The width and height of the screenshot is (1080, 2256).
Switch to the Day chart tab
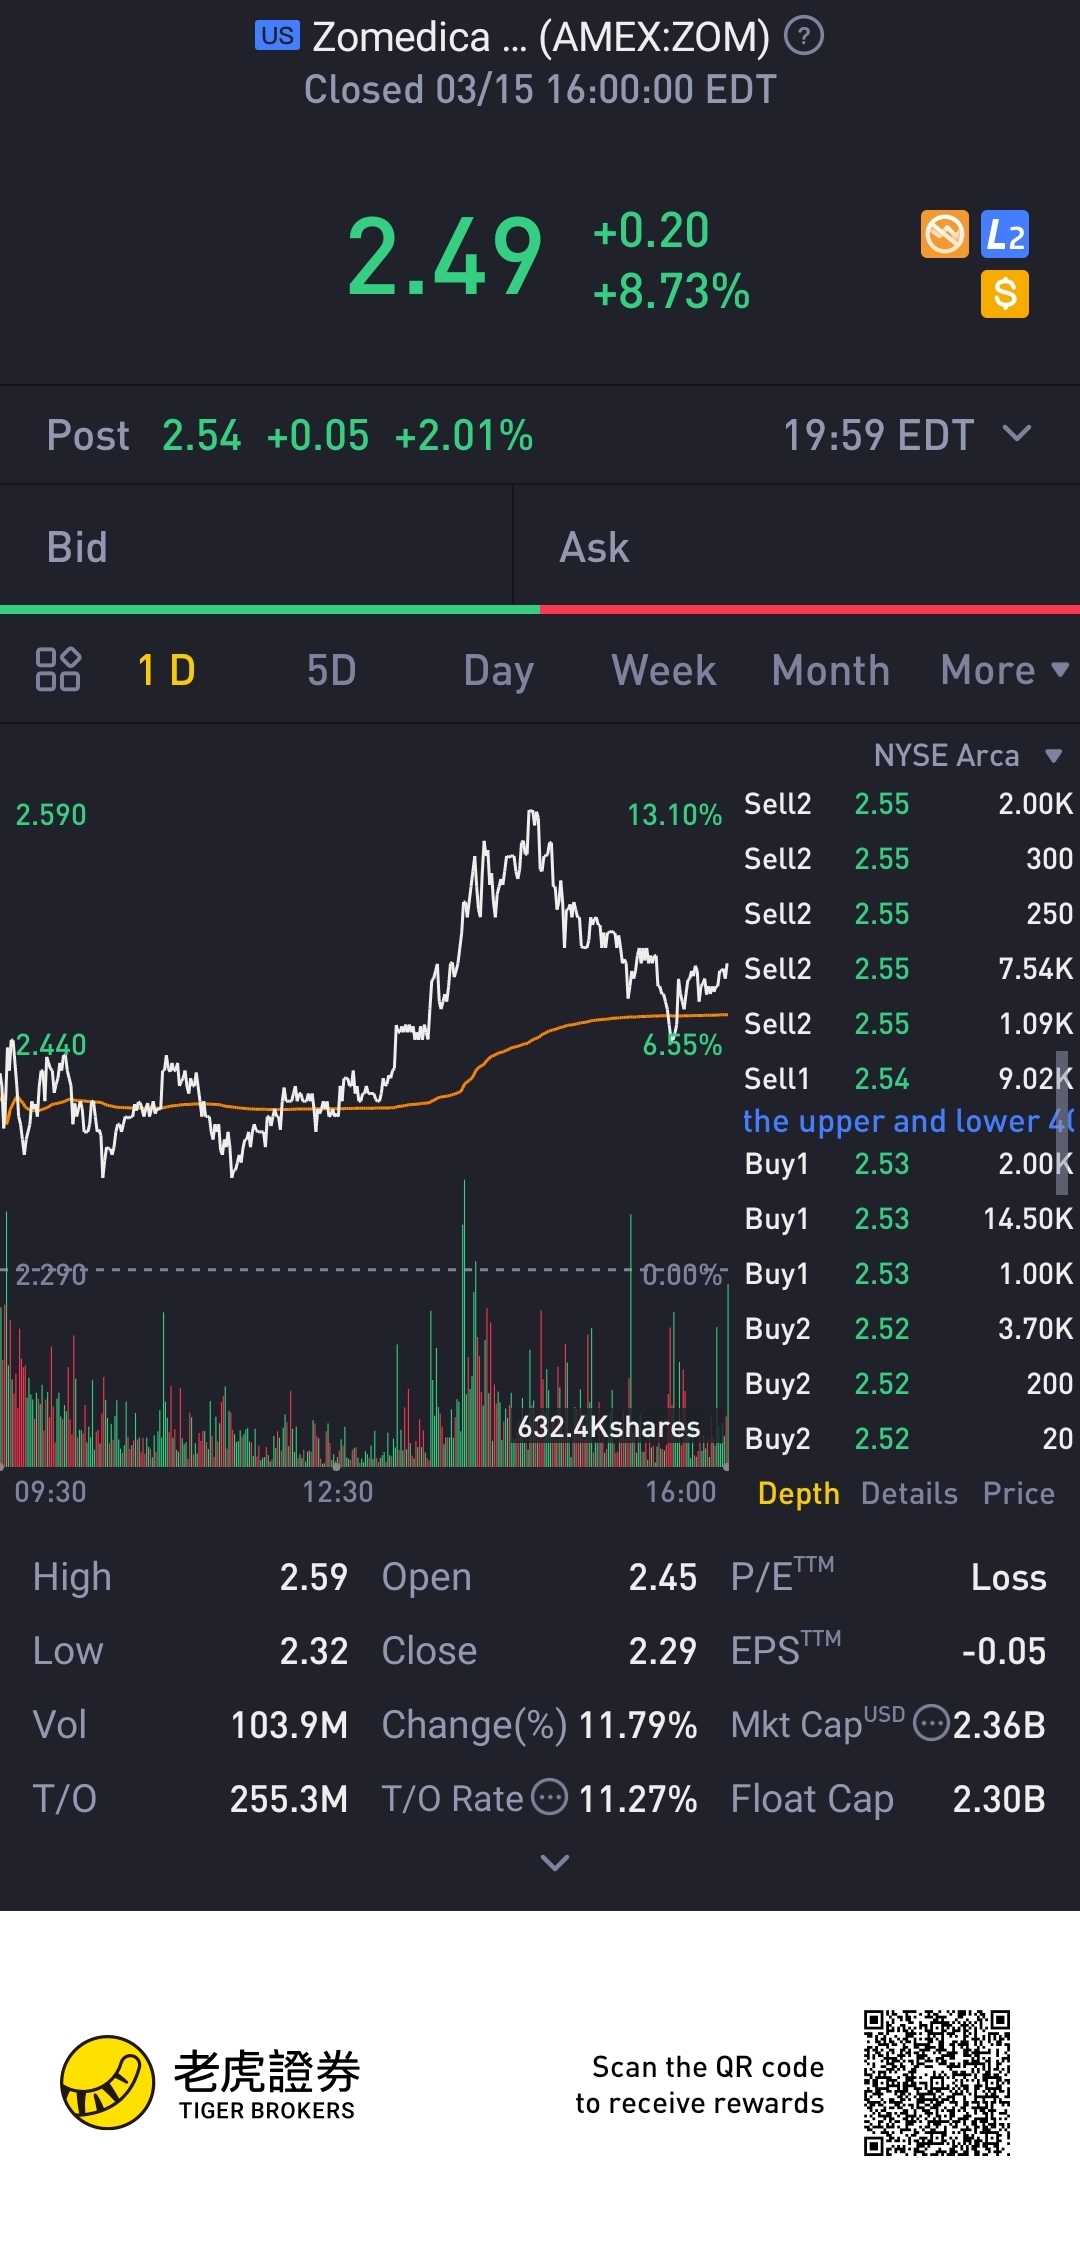498,670
